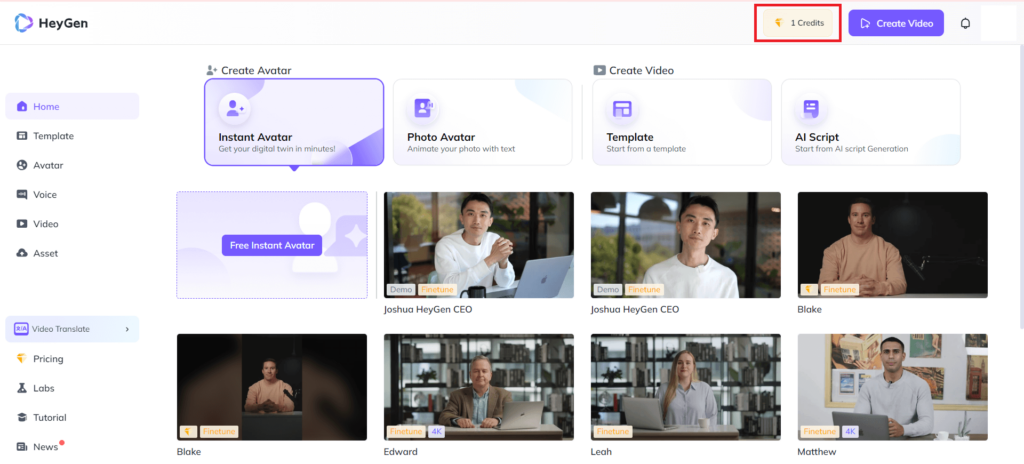The width and height of the screenshot is (1024, 464).
Task: Click the Labs flask icon in sidebar
Action: 22,388
